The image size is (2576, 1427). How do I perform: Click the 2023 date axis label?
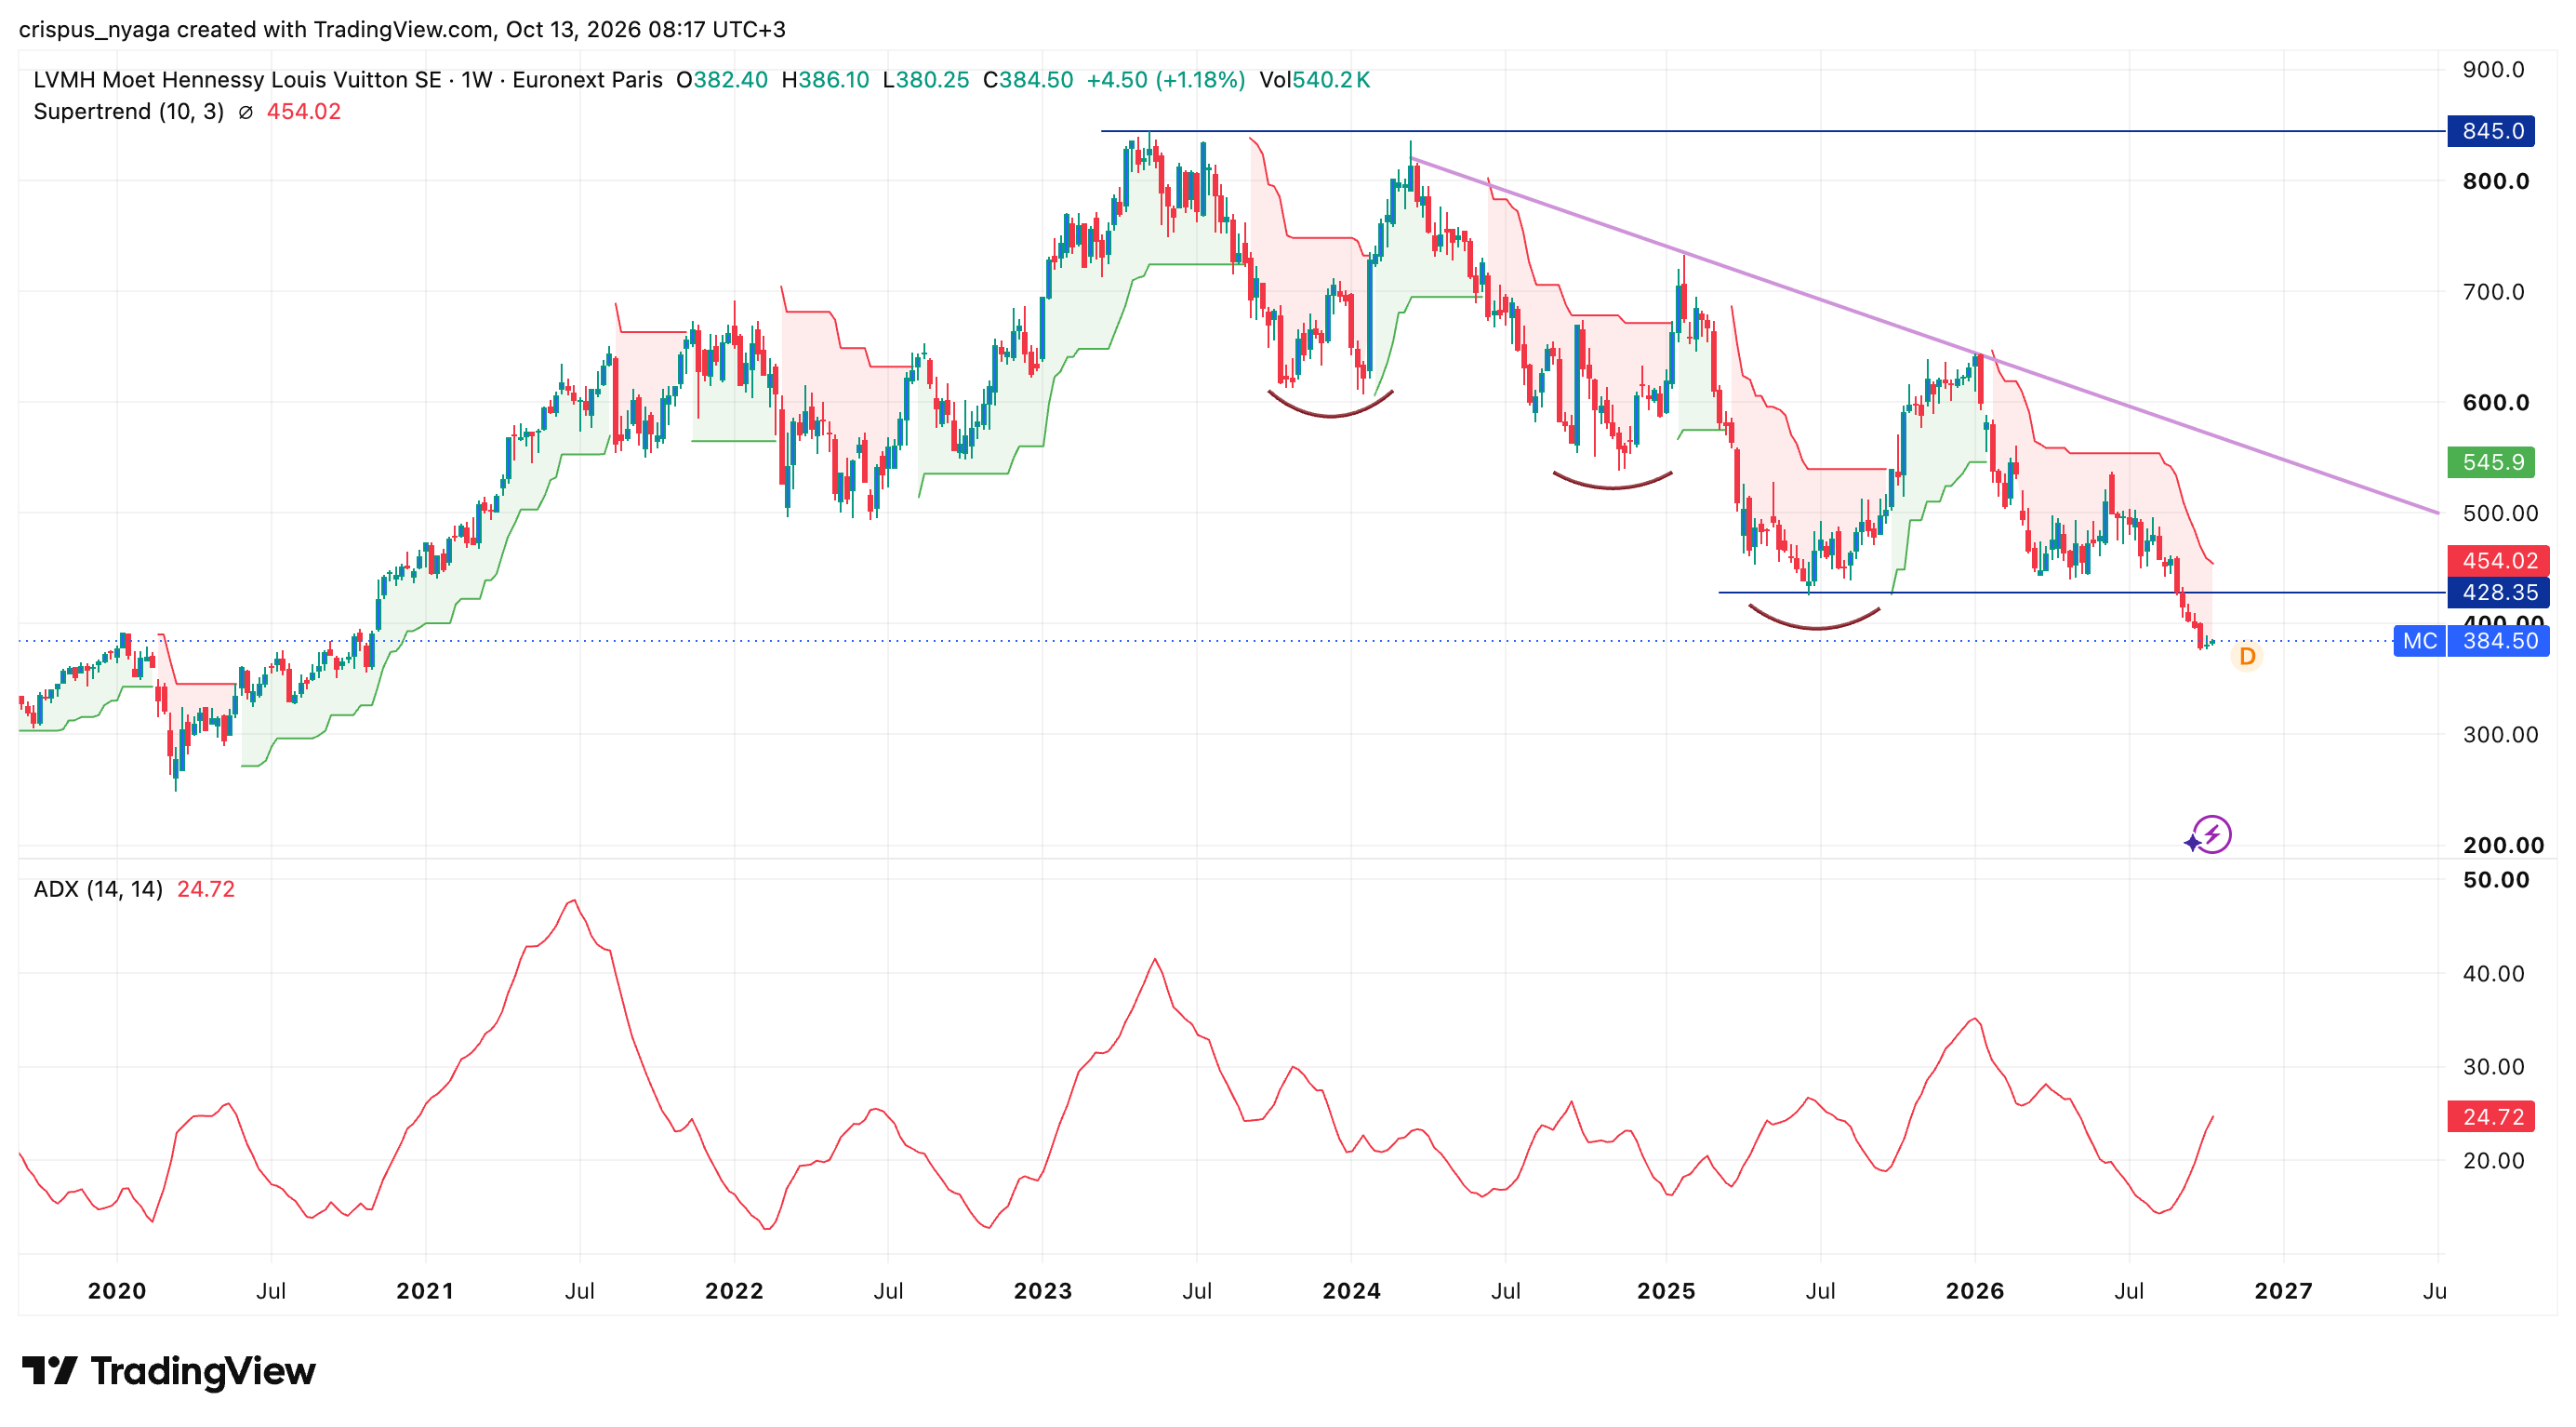pos(1043,1291)
